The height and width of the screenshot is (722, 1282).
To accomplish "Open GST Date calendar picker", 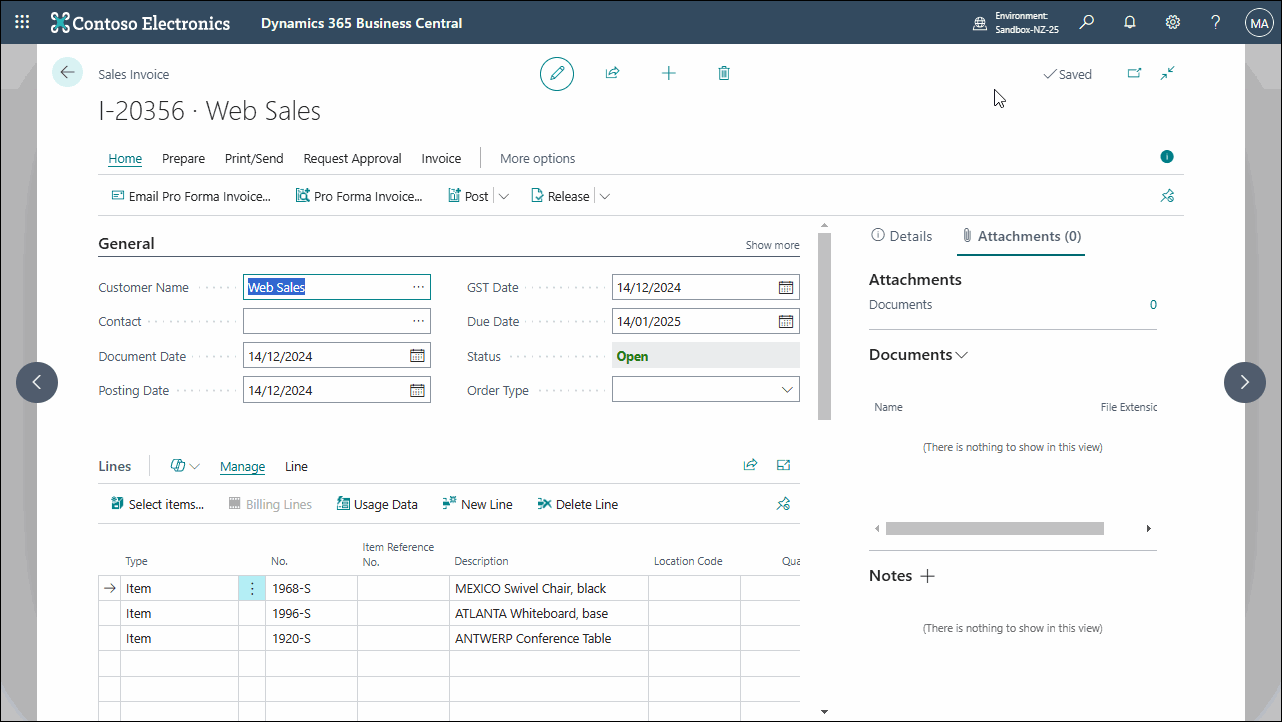I will pos(786,287).
